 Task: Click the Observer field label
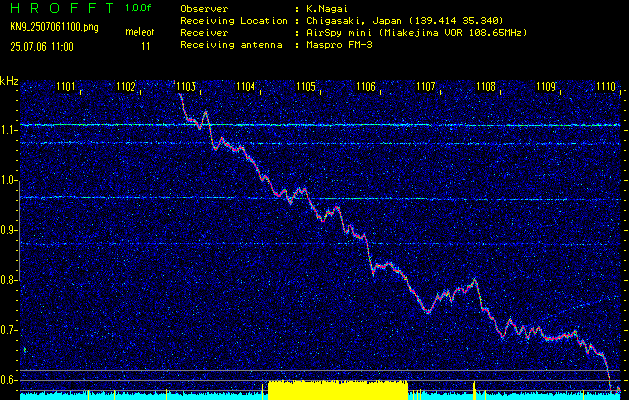(204, 9)
